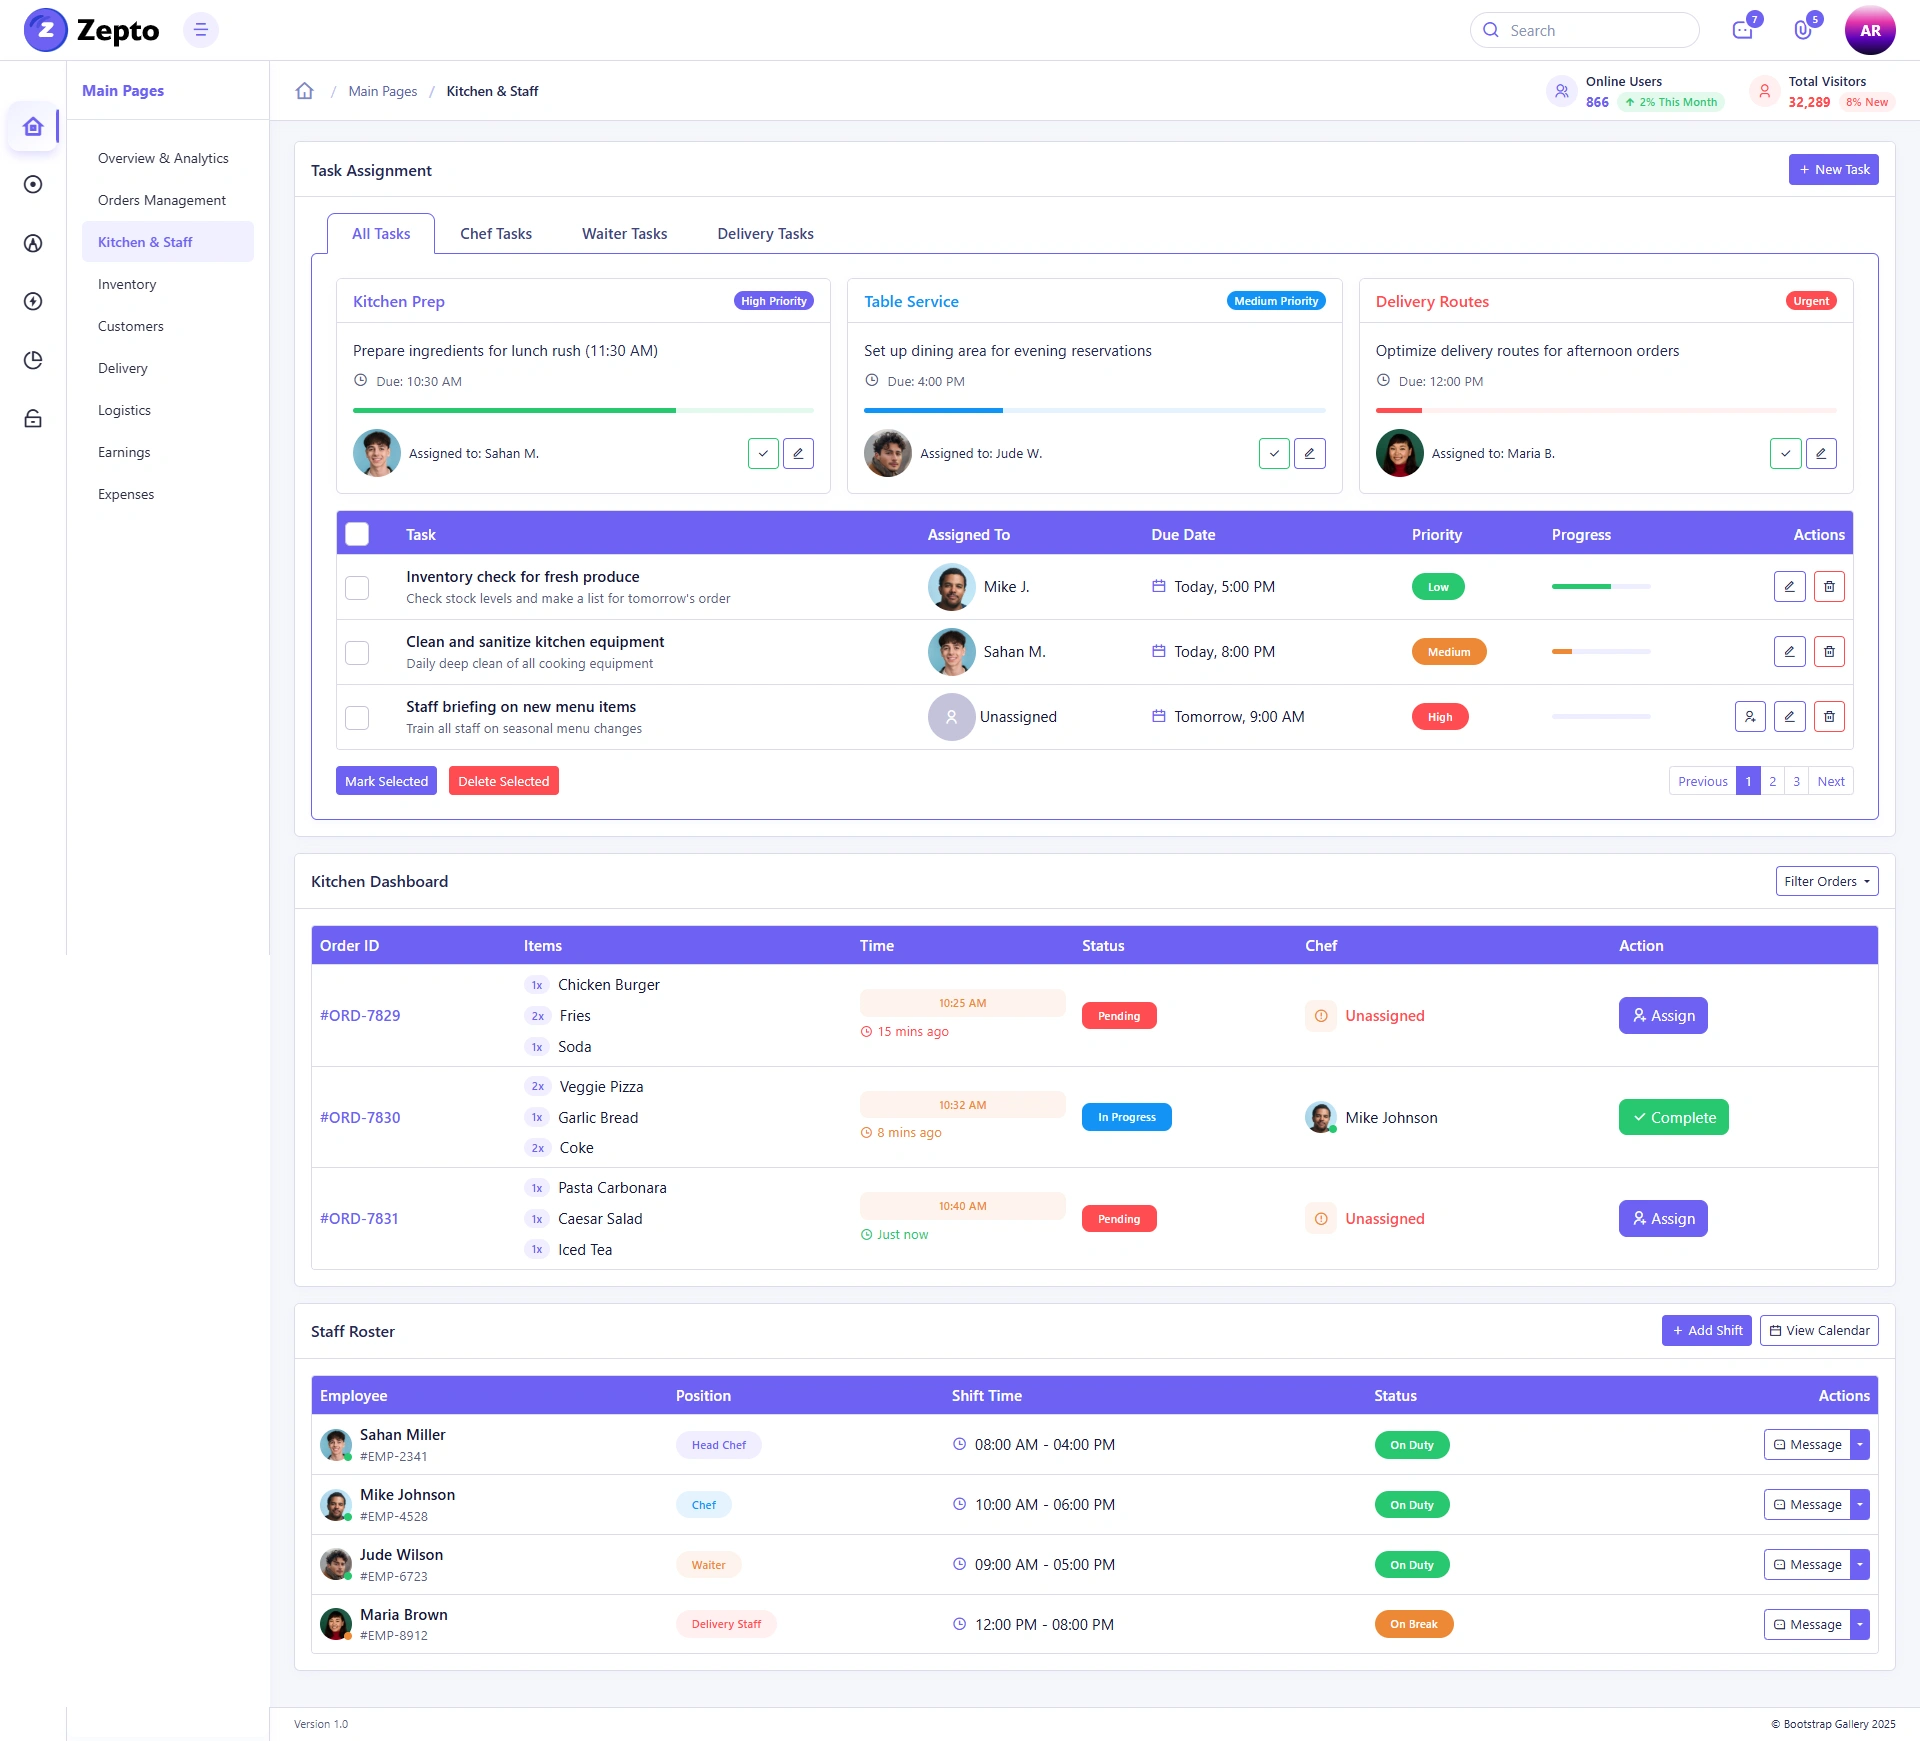Open Orders Management in sidebar
Viewport: 1920px width, 1741px height.
162,200
